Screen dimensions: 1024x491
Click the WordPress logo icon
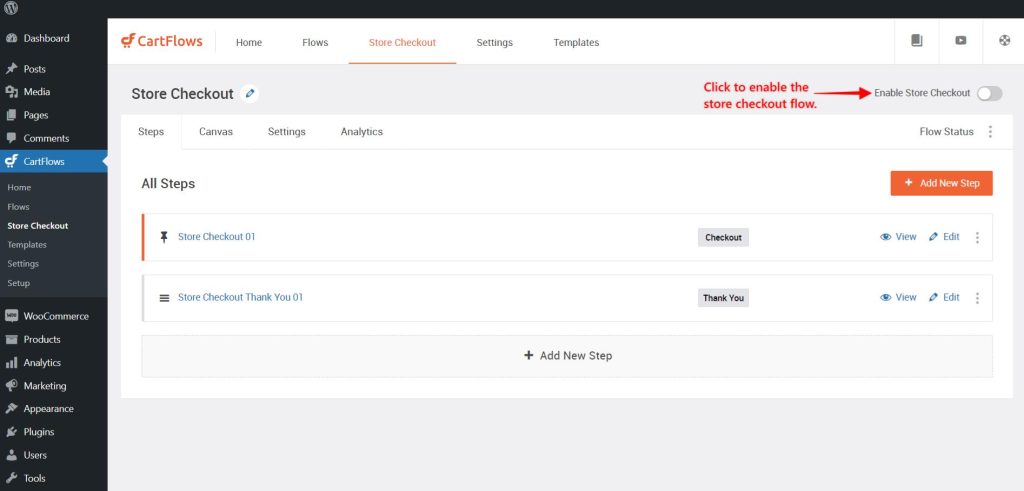[x=11, y=8]
